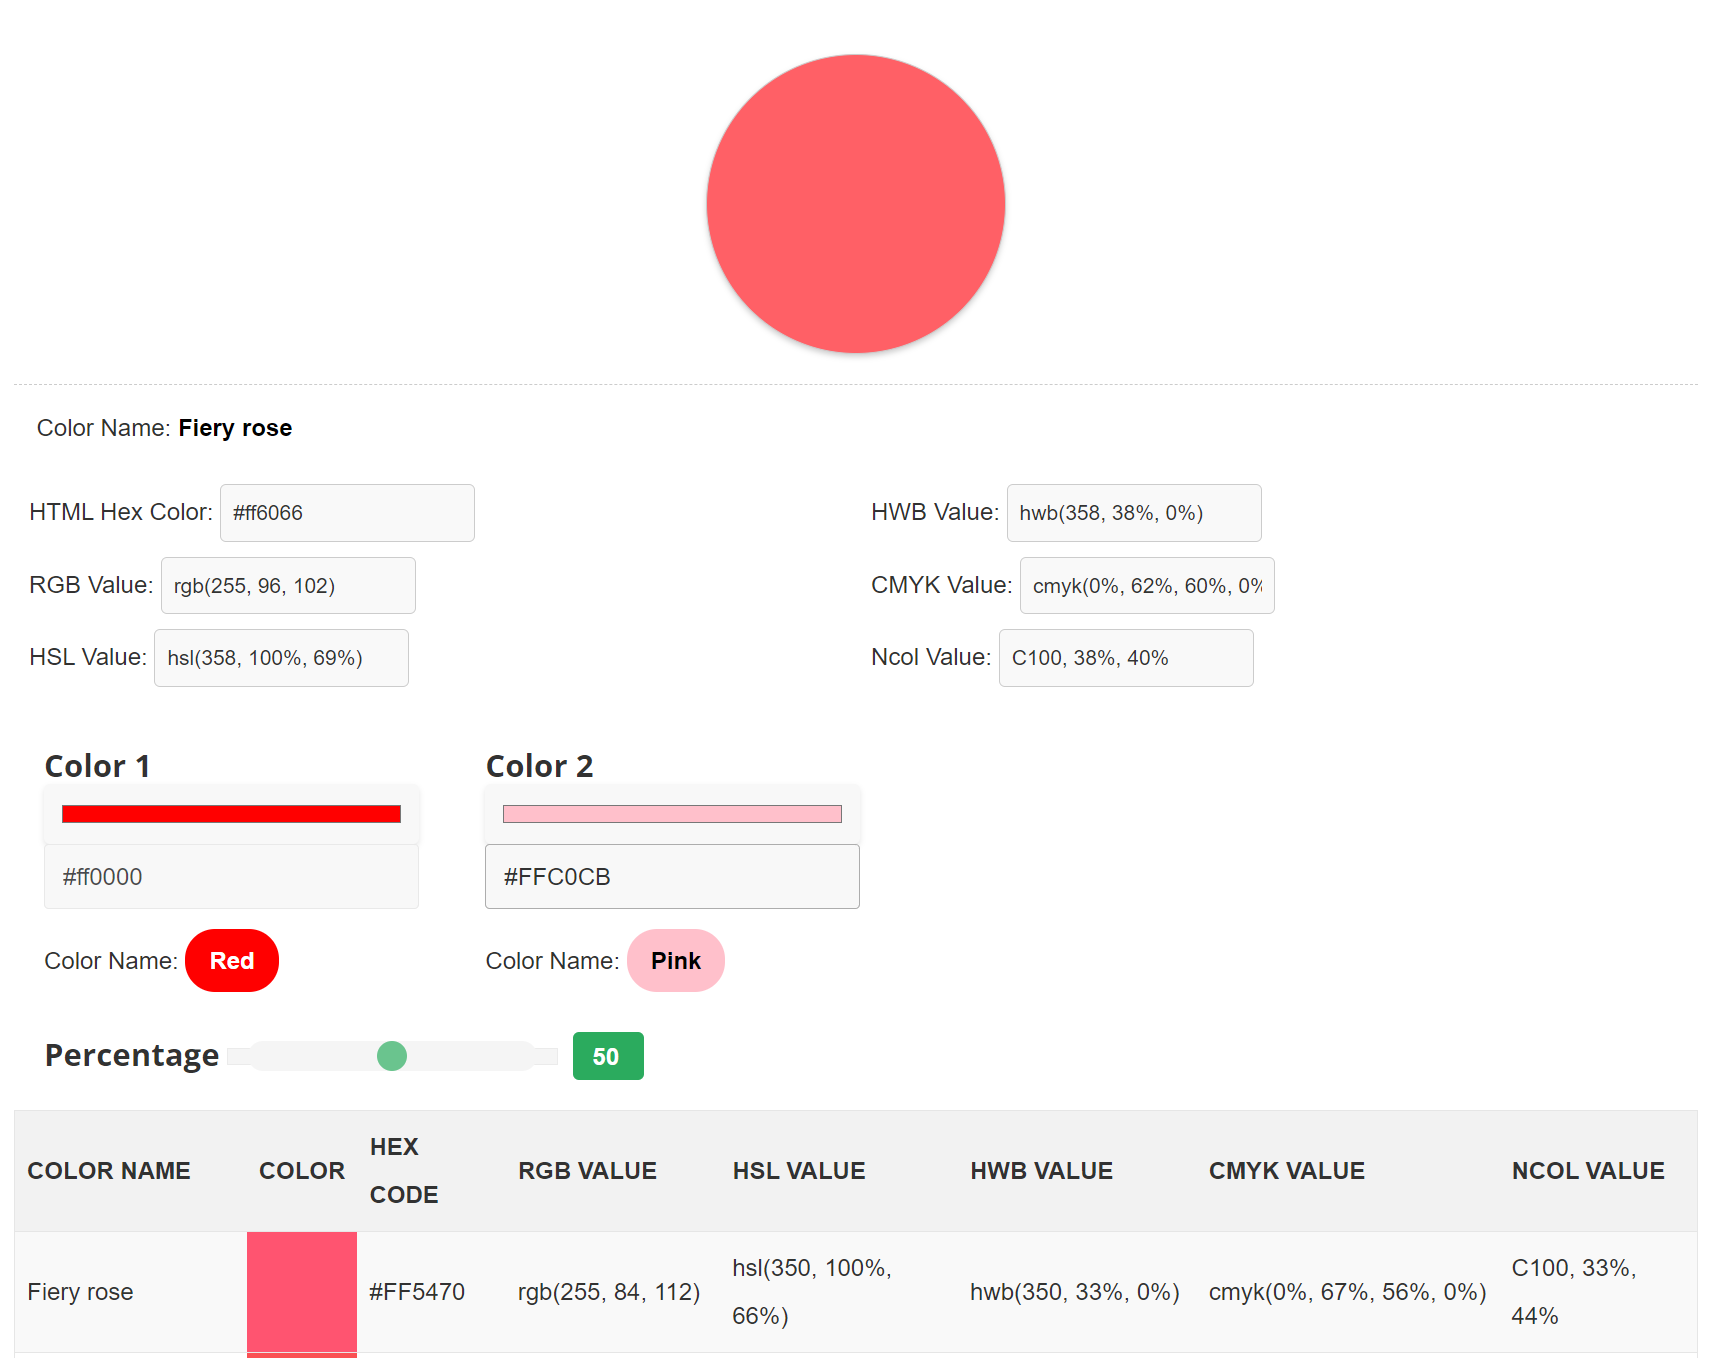Click the hwb(350, 33%, 0%) table cell
The height and width of the screenshot is (1358, 1725).
(1075, 1292)
